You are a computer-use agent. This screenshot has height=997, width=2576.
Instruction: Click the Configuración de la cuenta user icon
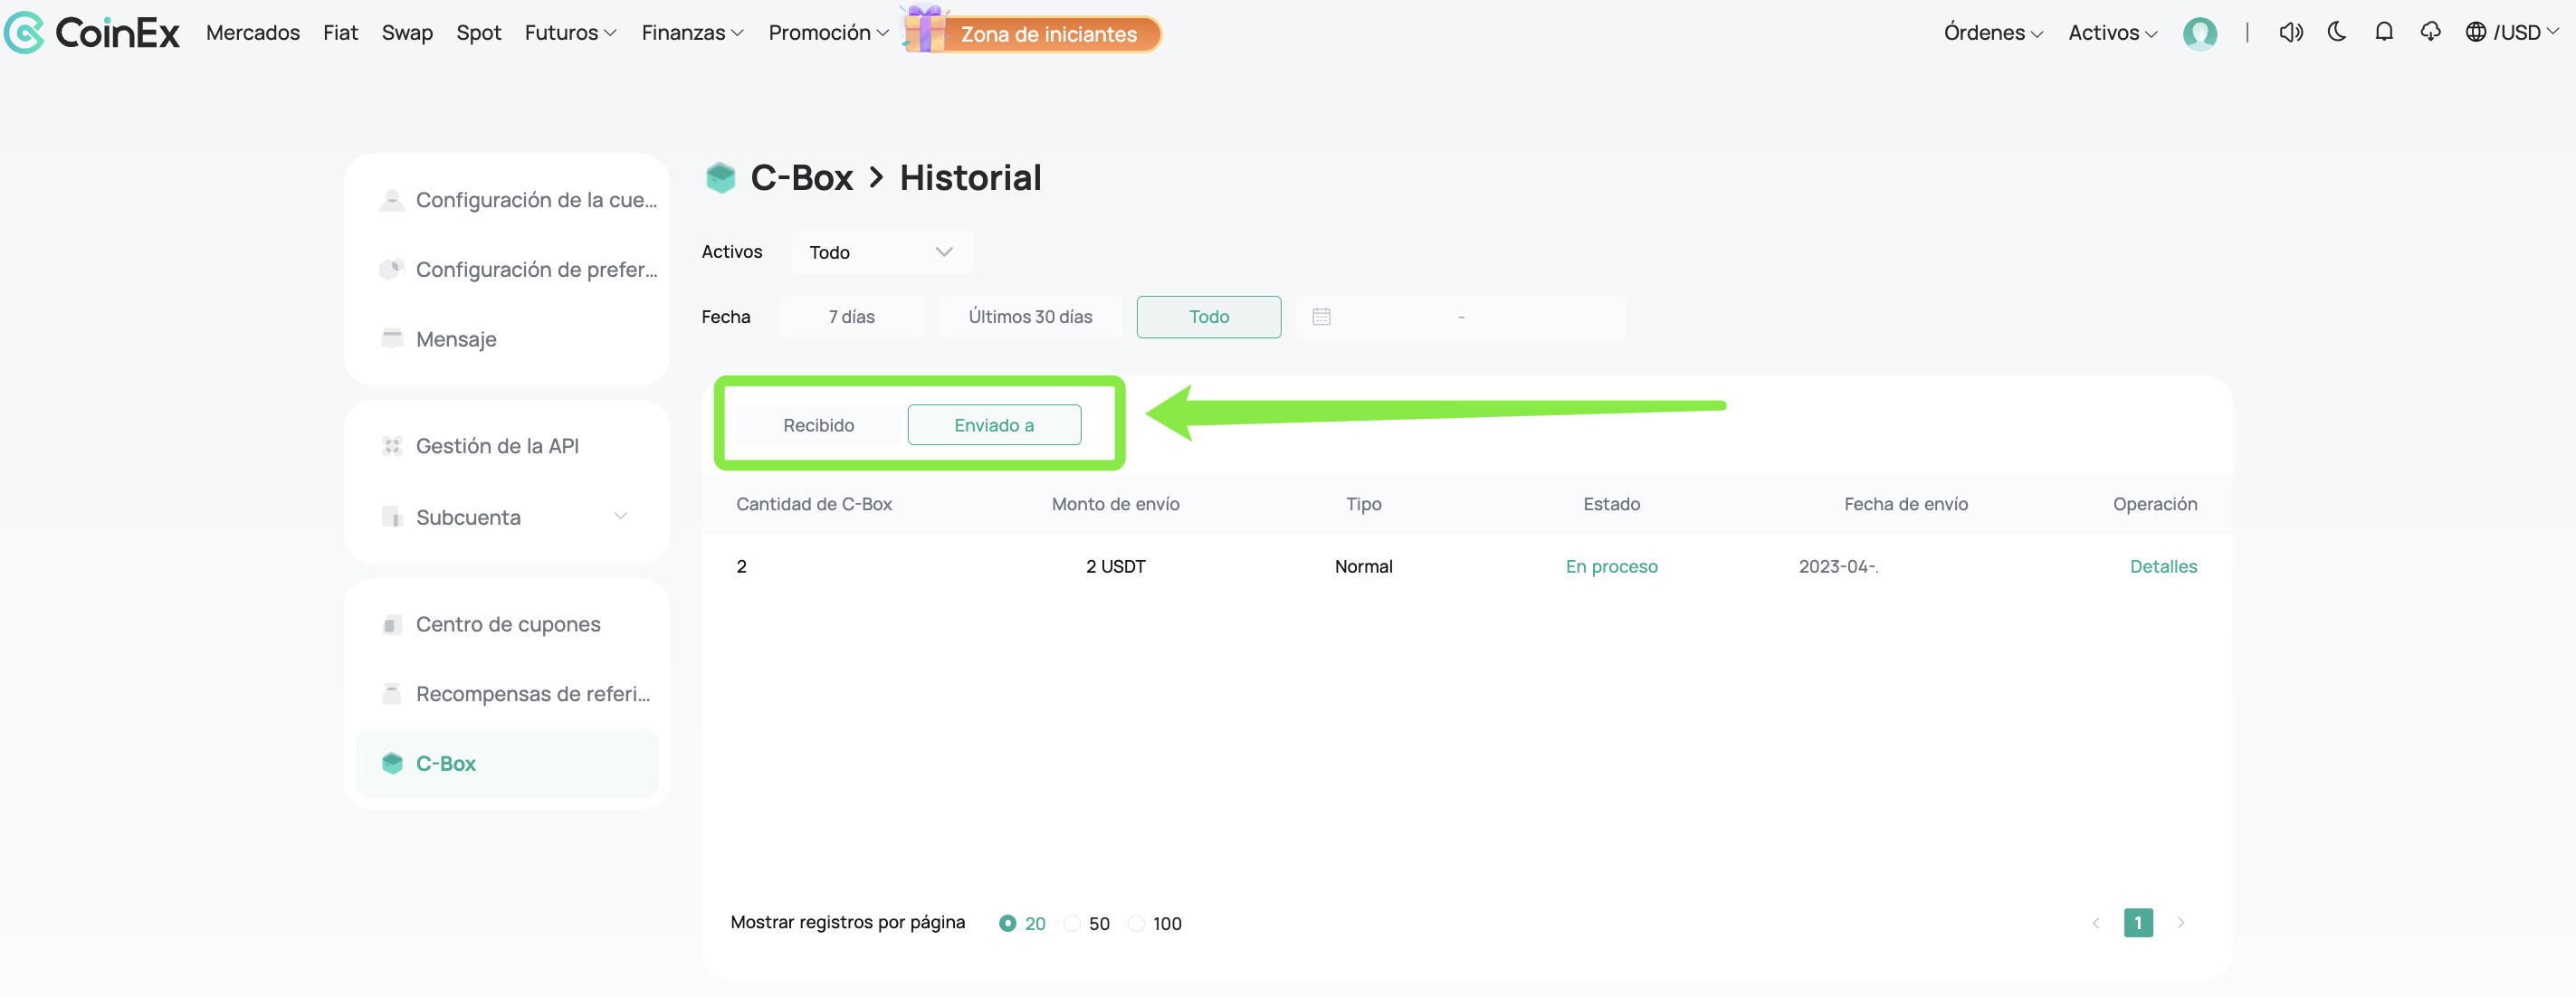392,200
